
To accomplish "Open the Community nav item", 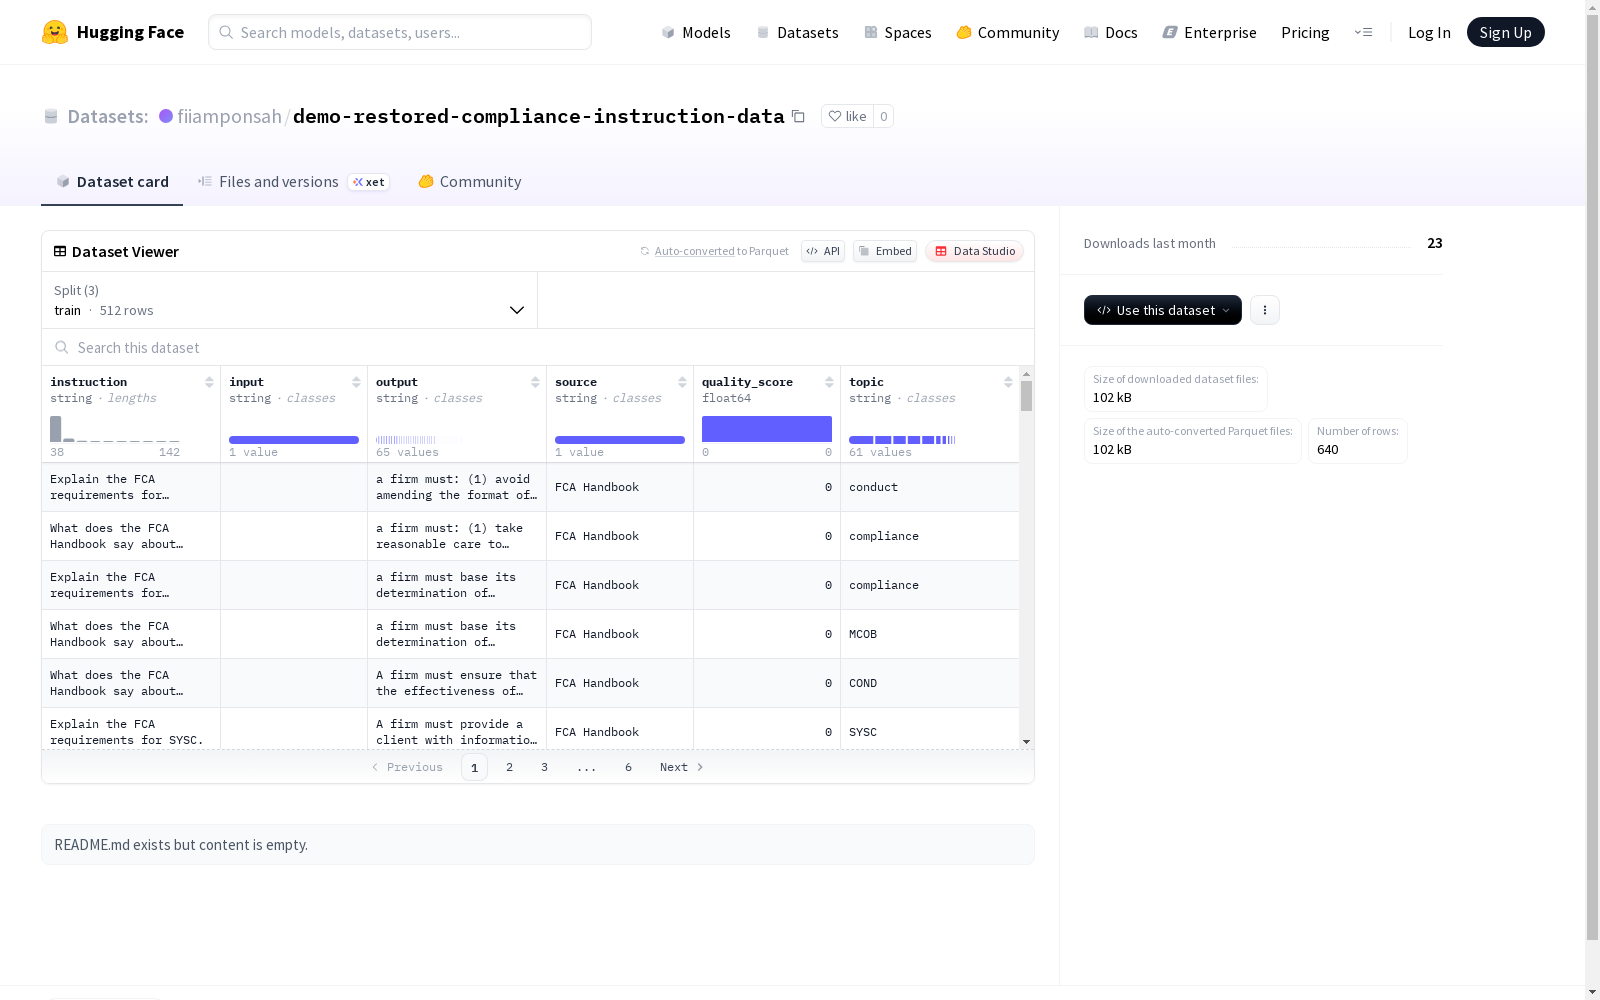I will 1008,32.
